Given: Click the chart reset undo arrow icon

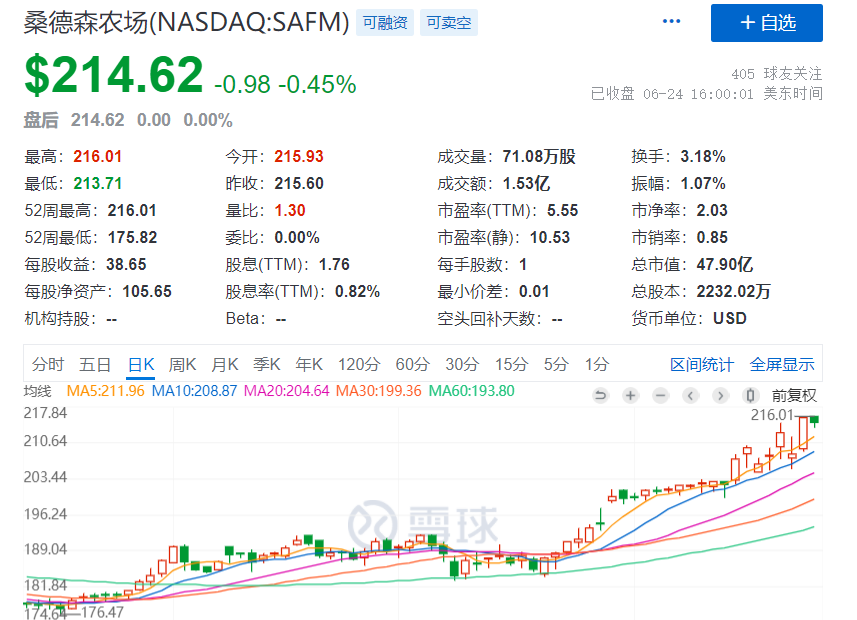Looking at the screenshot, I should (x=601, y=395).
